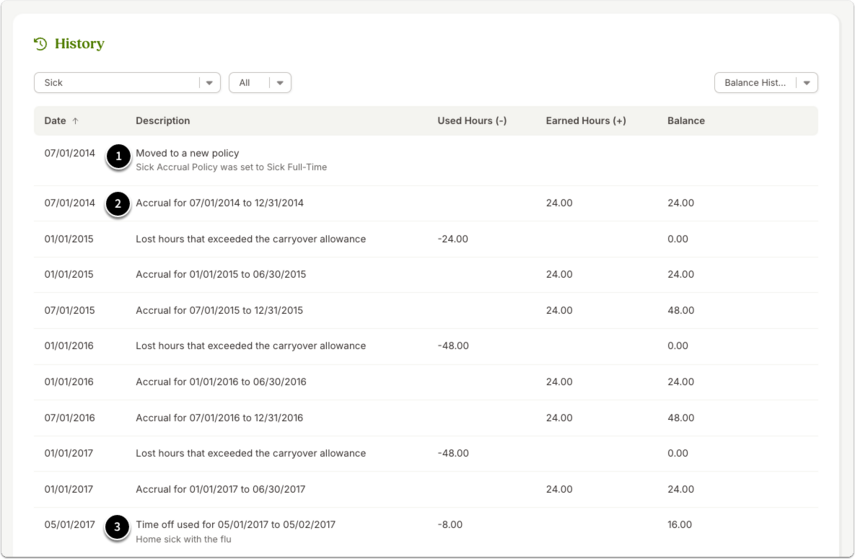Select 'Accrual for 01/01/2017 to 06/30/2017' row

pyautogui.click(x=426, y=489)
